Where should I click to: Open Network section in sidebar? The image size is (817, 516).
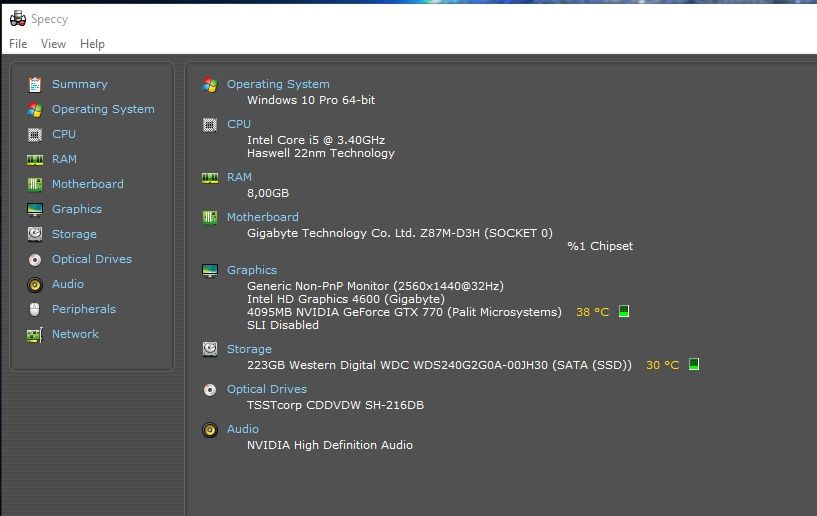pyautogui.click(x=75, y=334)
